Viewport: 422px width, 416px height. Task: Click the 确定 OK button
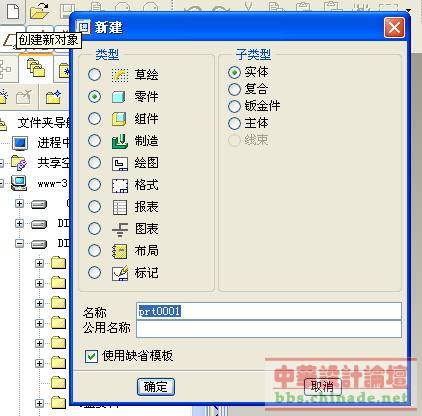click(156, 387)
